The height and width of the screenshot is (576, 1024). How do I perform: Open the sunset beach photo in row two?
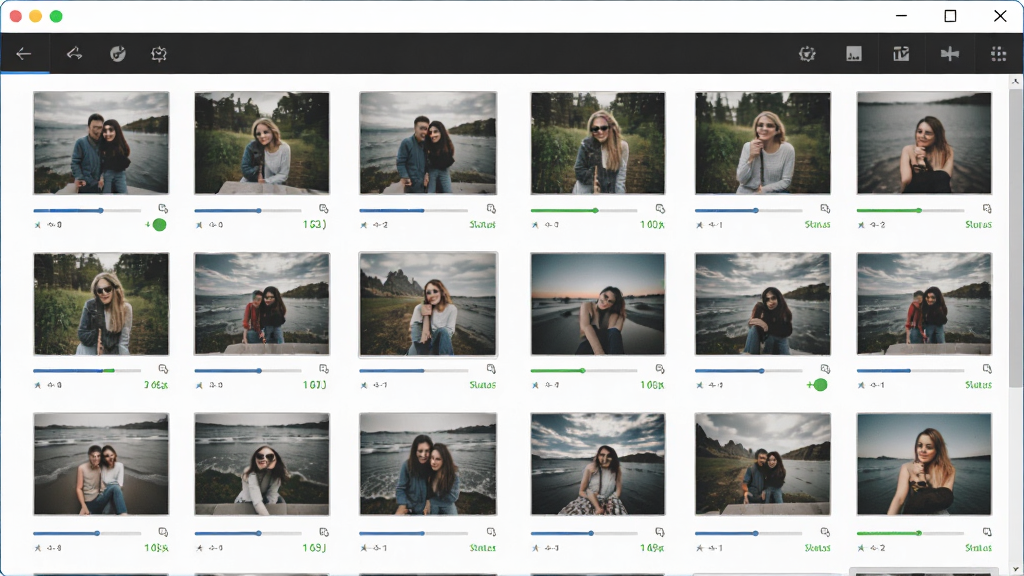[x=598, y=304]
